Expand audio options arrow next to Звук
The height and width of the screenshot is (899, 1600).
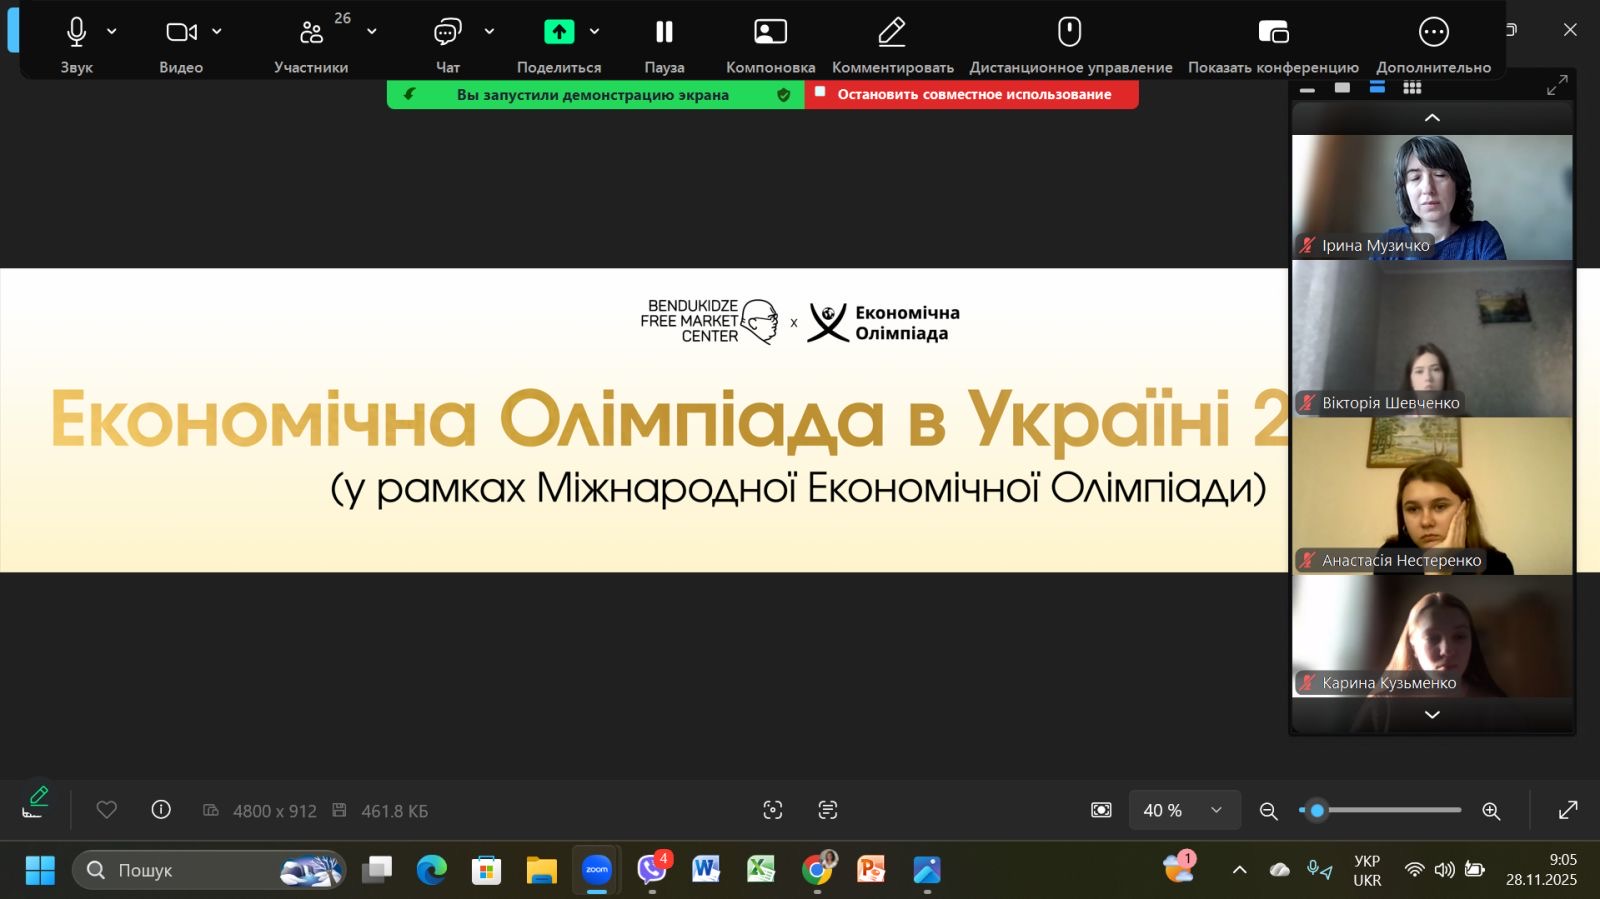112,32
